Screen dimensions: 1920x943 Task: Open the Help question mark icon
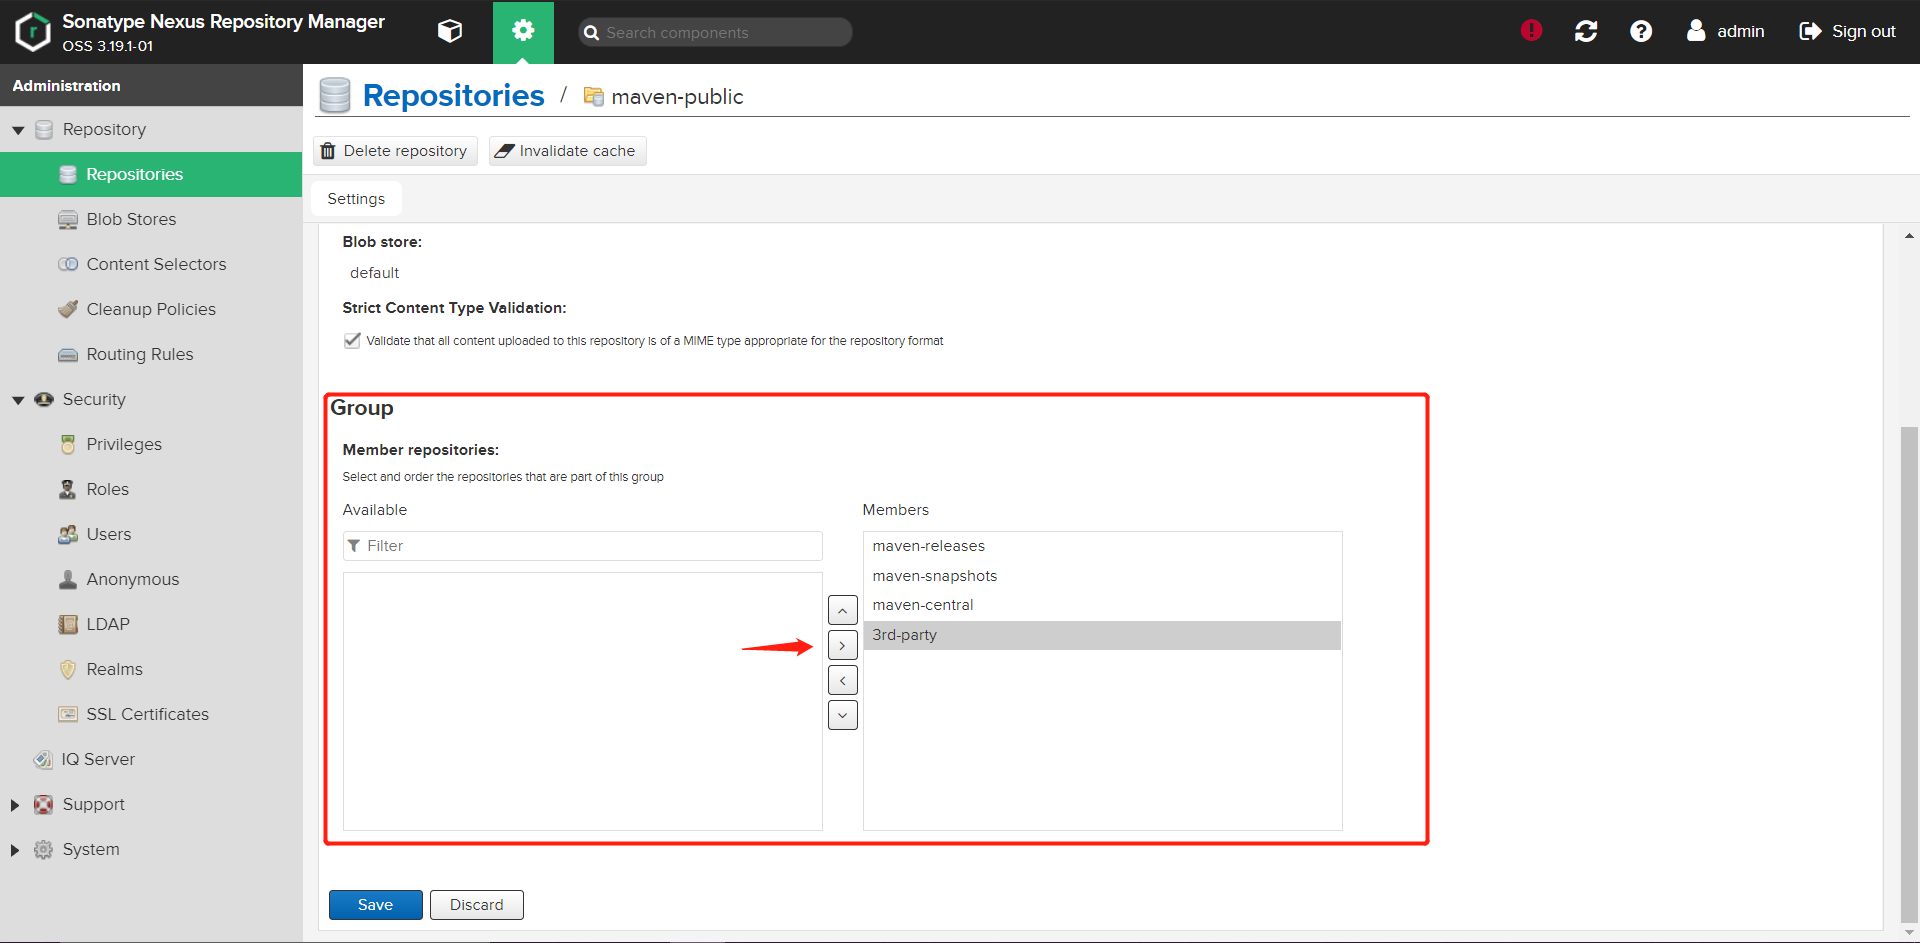click(x=1641, y=31)
